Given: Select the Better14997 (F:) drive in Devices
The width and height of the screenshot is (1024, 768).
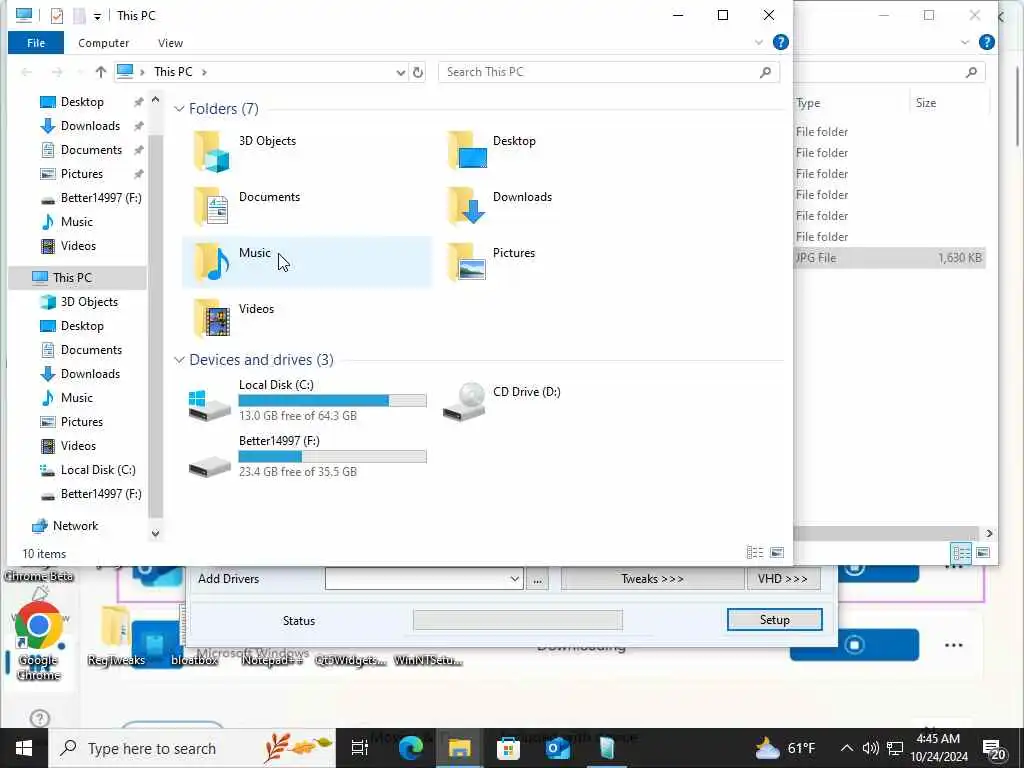Looking at the screenshot, I should [x=307, y=456].
